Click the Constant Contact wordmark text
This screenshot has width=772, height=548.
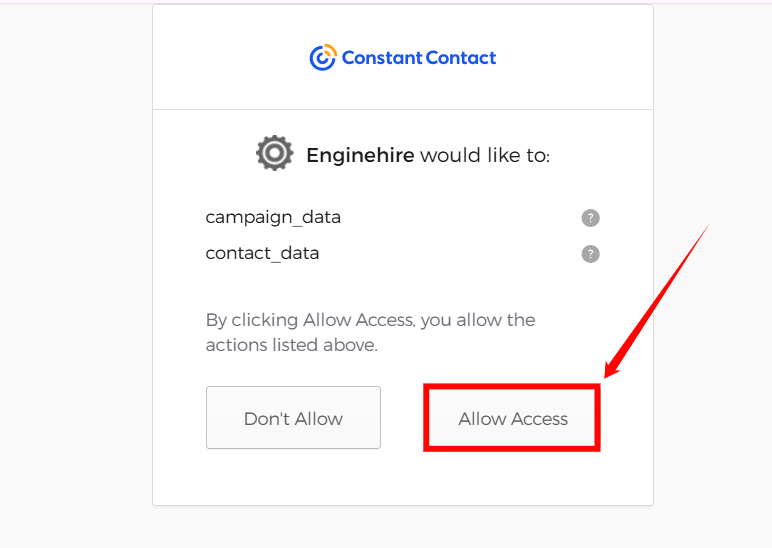pyautogui.click(x=418, y=58)
